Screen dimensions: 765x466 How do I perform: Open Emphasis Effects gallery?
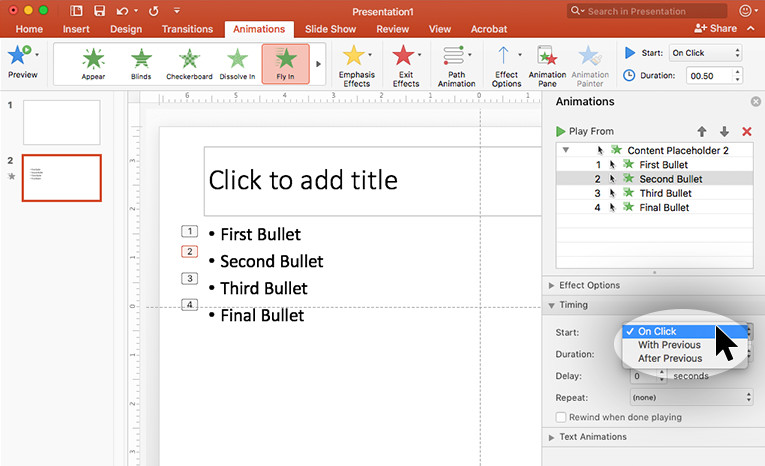357,65
